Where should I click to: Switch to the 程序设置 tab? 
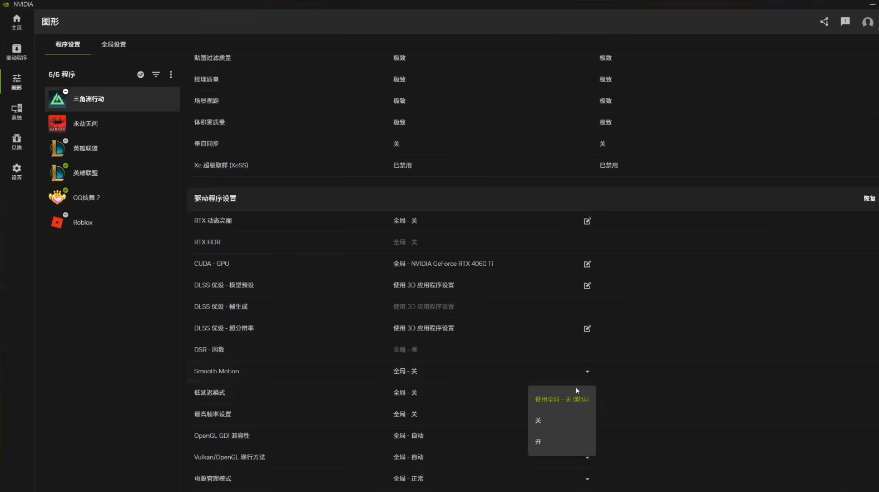(x=69, y=45)
